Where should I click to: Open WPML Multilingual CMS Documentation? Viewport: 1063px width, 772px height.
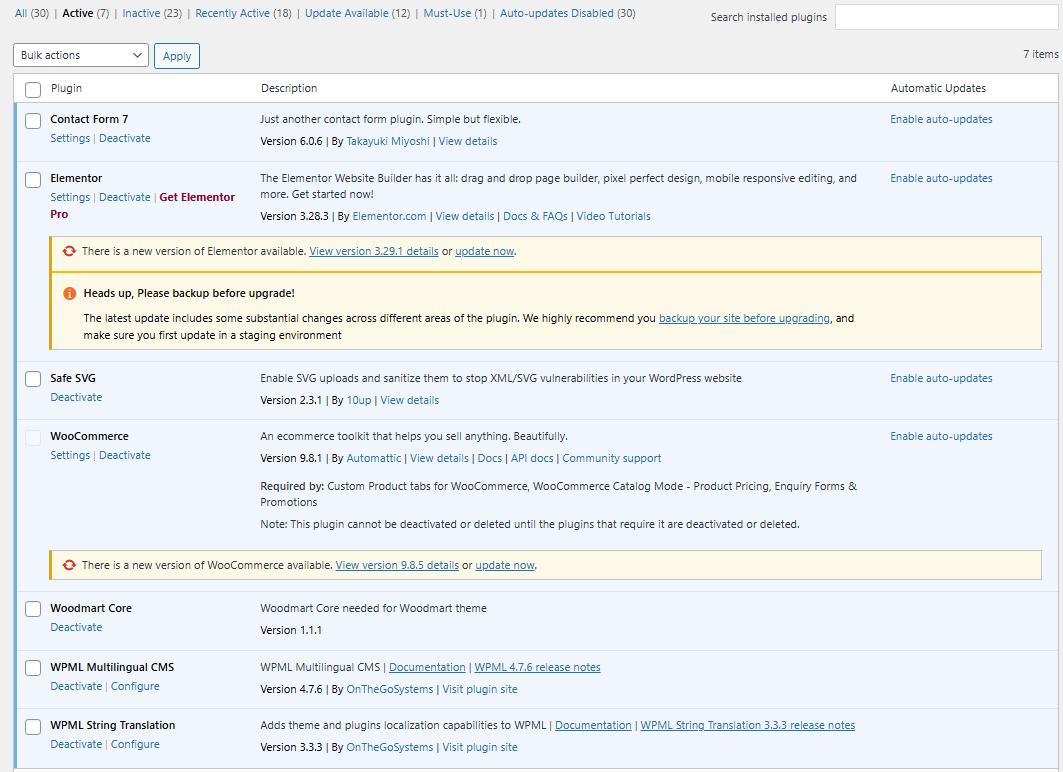pos(427,668)
